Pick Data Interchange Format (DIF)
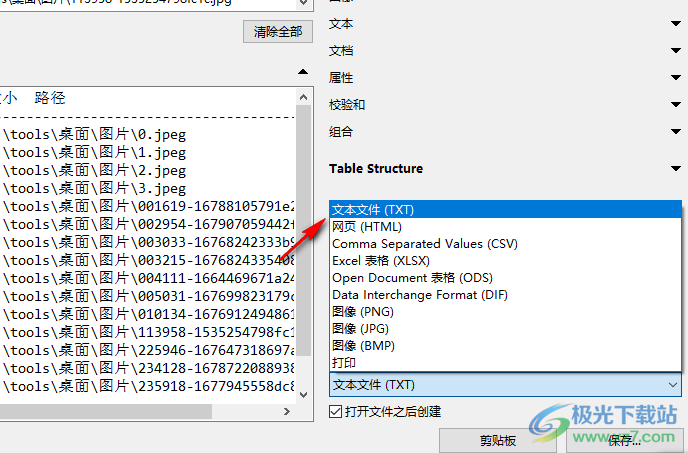The height and width of the screenshot is (453, 688). pos(505,295)
